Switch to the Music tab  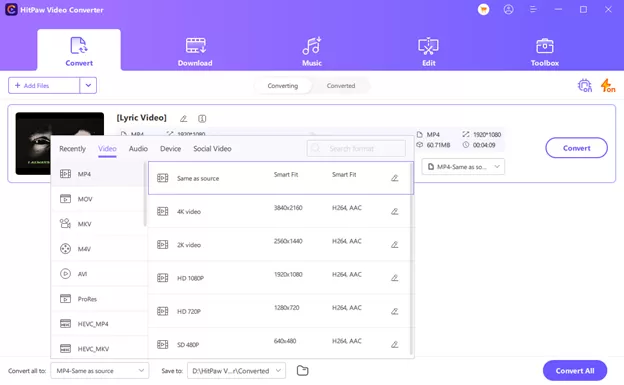click(x=312, y=52)
